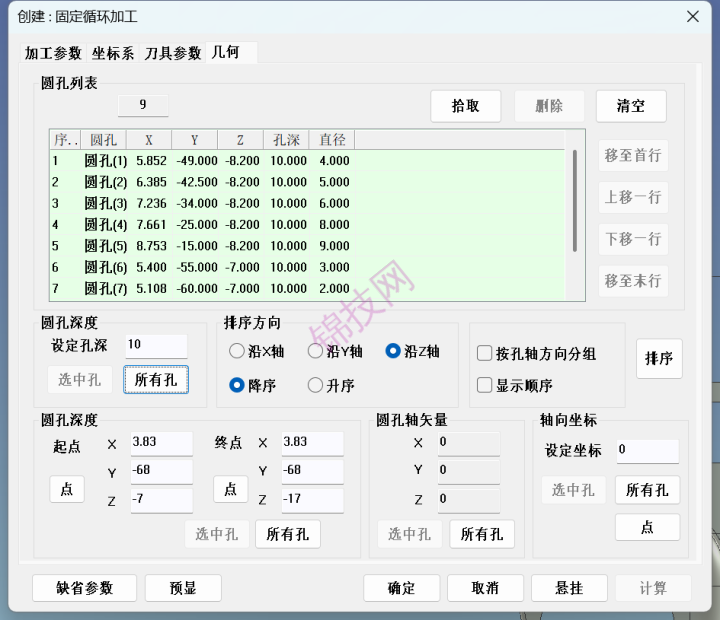
Task: Select the 沿X轴 sort direction
Action: click(x=256, y=351)
